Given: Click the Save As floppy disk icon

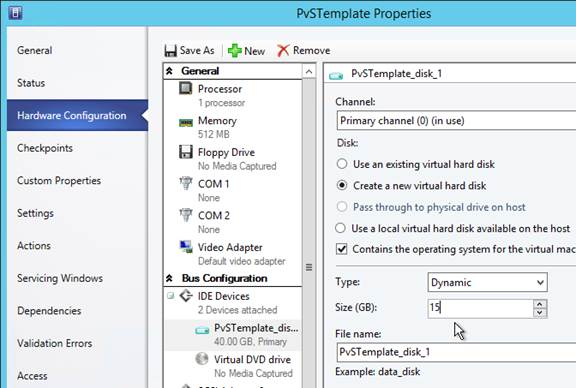Looking at the screenshot, I should pos(170,51).
